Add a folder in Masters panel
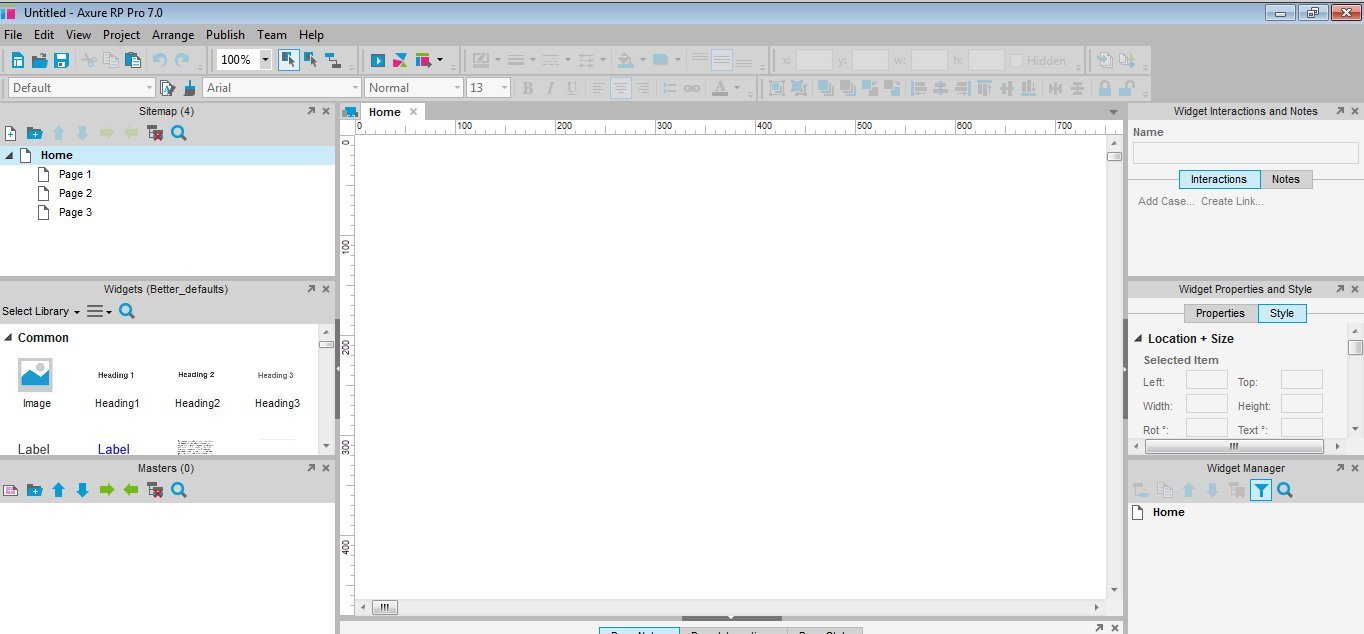Screen dimensions: 1364x634 (x=34, y=490)
